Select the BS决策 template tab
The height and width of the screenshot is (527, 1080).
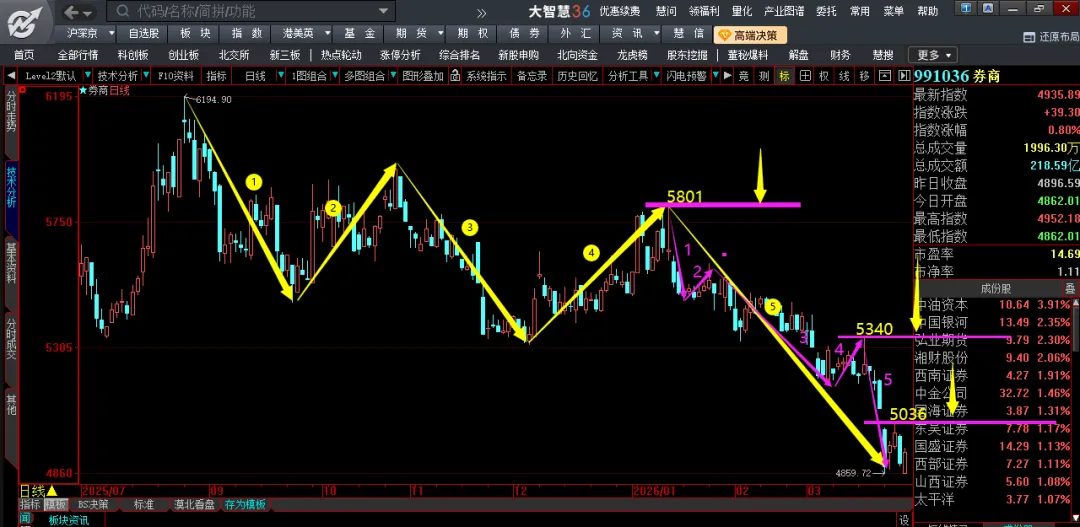click(x=93, y=504)
